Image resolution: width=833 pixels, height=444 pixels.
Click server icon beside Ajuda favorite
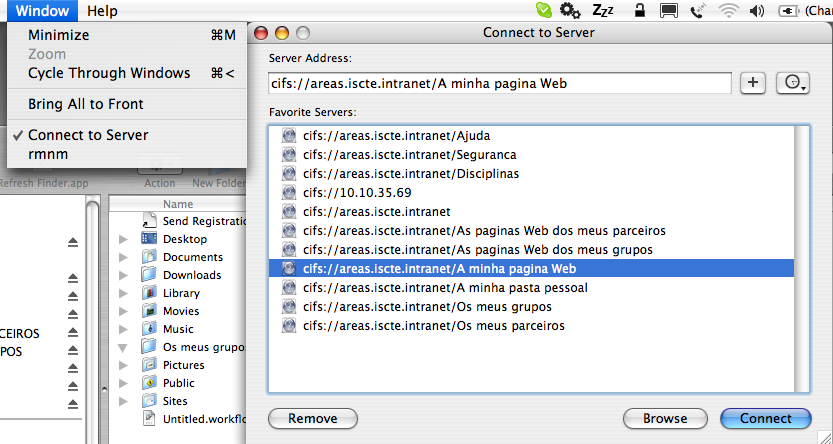pyautogui.click(x=288, y=135)
